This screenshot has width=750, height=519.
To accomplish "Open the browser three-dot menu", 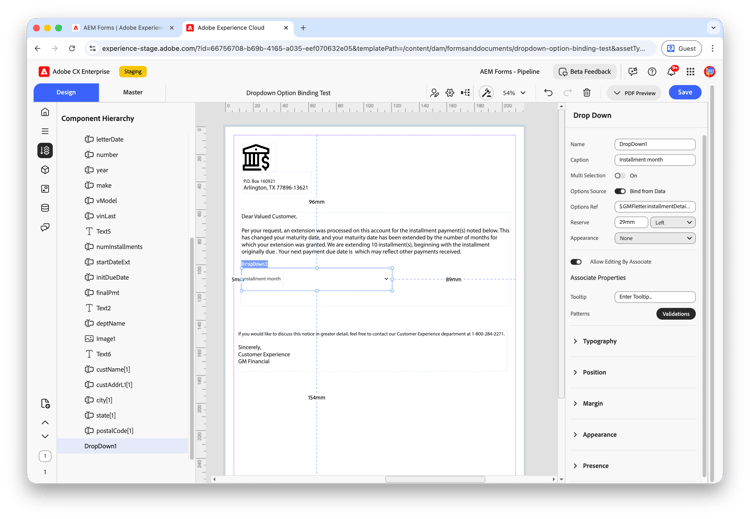I will coord(713,48).
